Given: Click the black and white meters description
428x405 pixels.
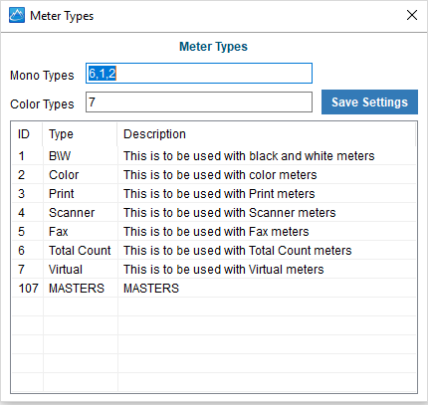Looking at the screenshot, I should coord(249,156).
